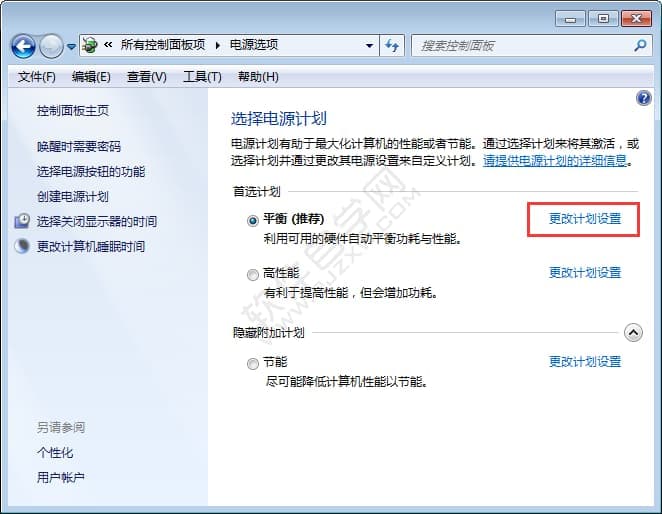The image size is (662, 514).
Task: Select the 节能 power plan
Action: [252, 363]
